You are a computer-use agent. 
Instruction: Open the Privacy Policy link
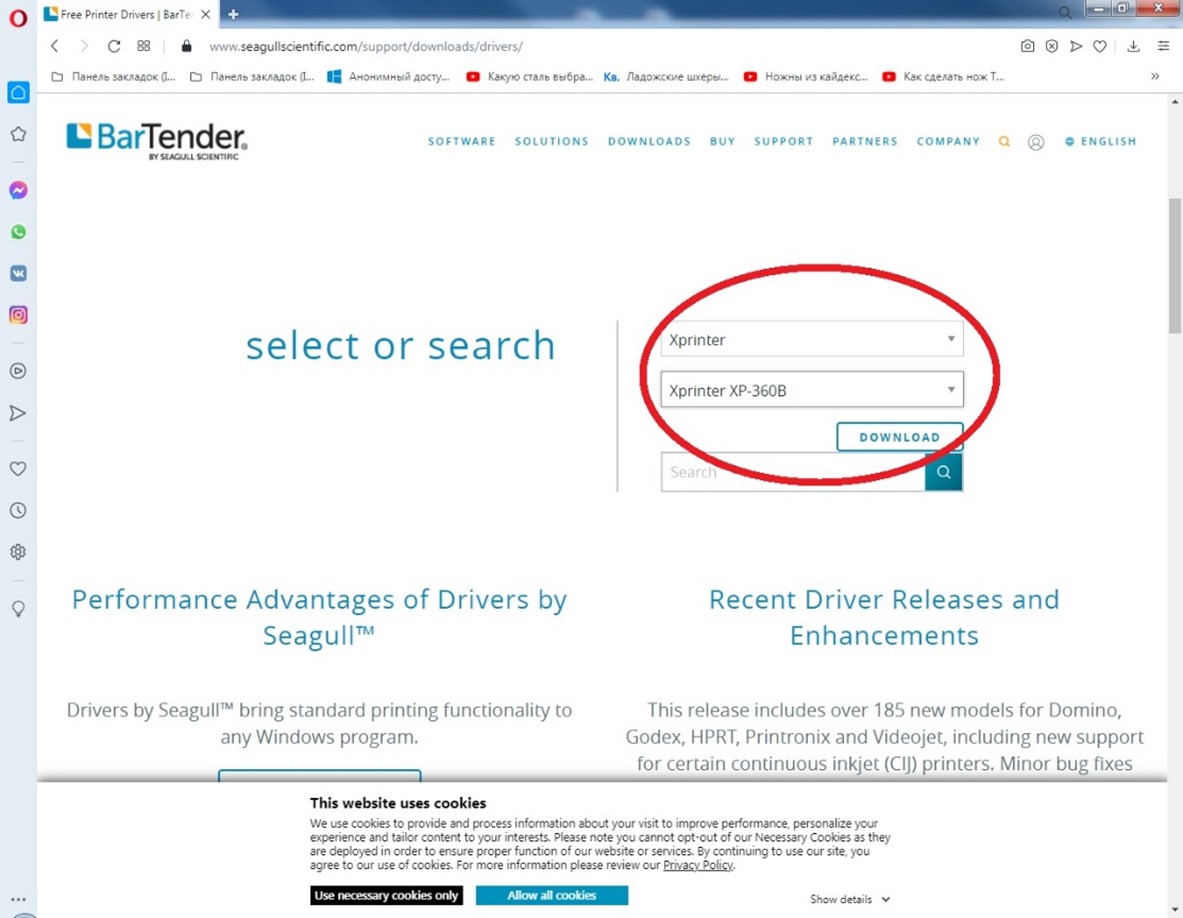(698, 865)
